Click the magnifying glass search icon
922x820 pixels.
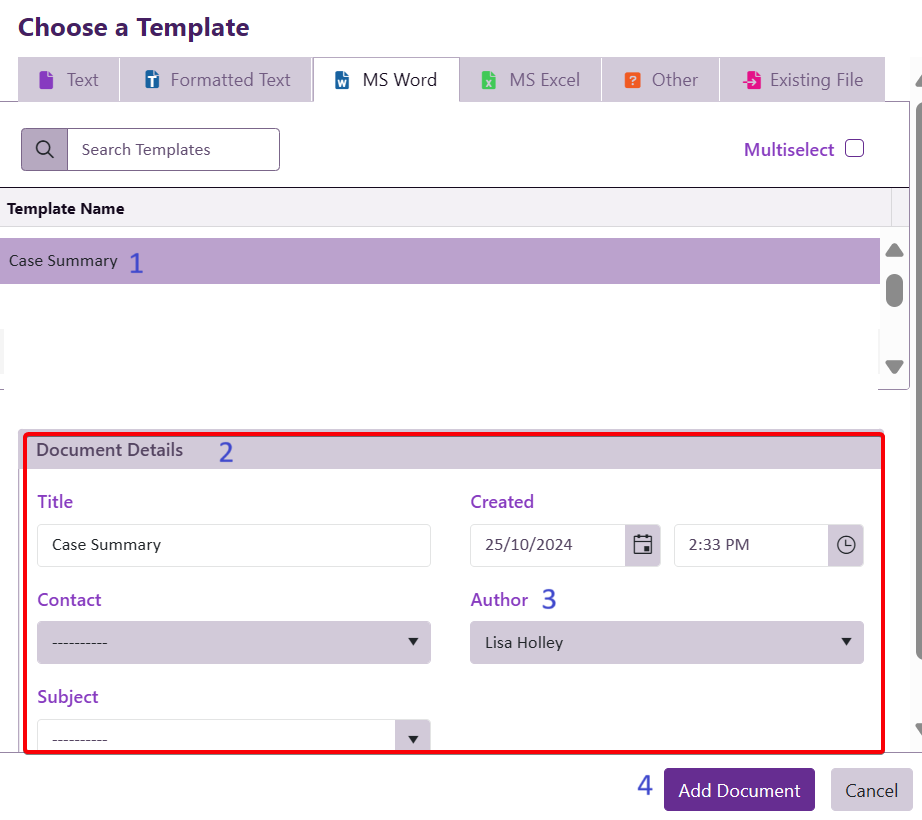[44, 149]
